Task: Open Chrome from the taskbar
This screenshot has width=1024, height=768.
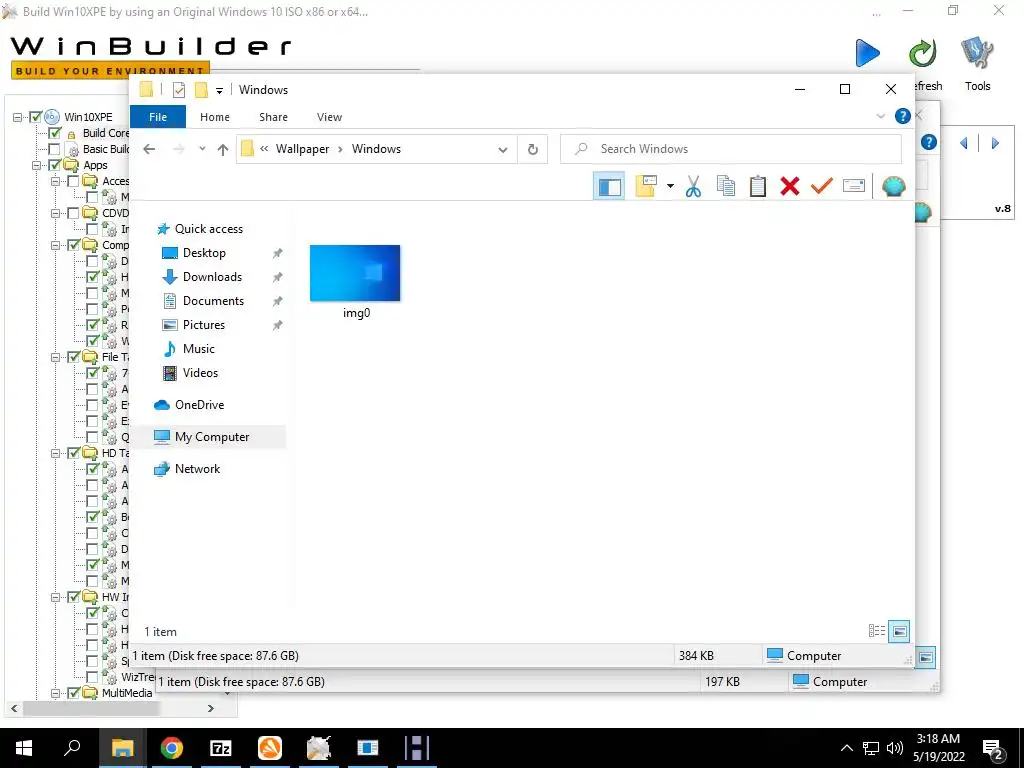Action: point(172,748)
